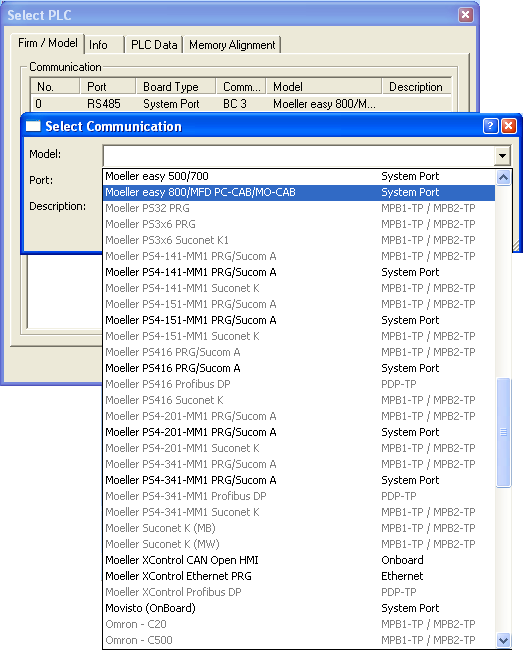Choose Moeller XControl Ethernet PRG
This screenshot has width=523, height=654.
tap(299, 576)
